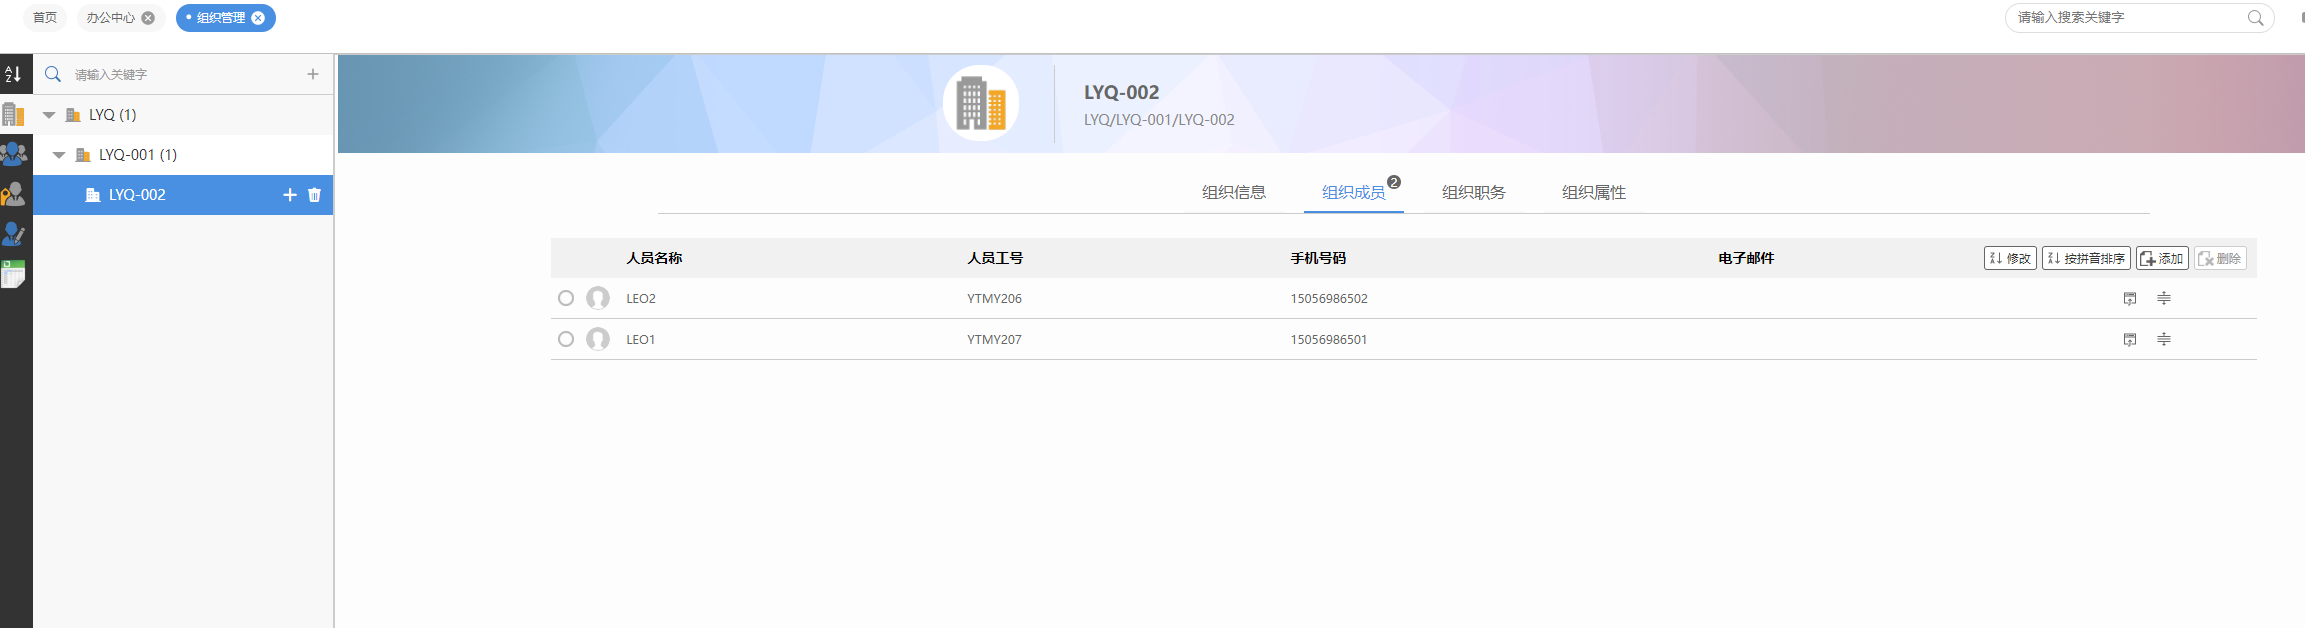Click the 修改 button
The width and height of the screenshot is (2305, 628).
pos(2010,258)
